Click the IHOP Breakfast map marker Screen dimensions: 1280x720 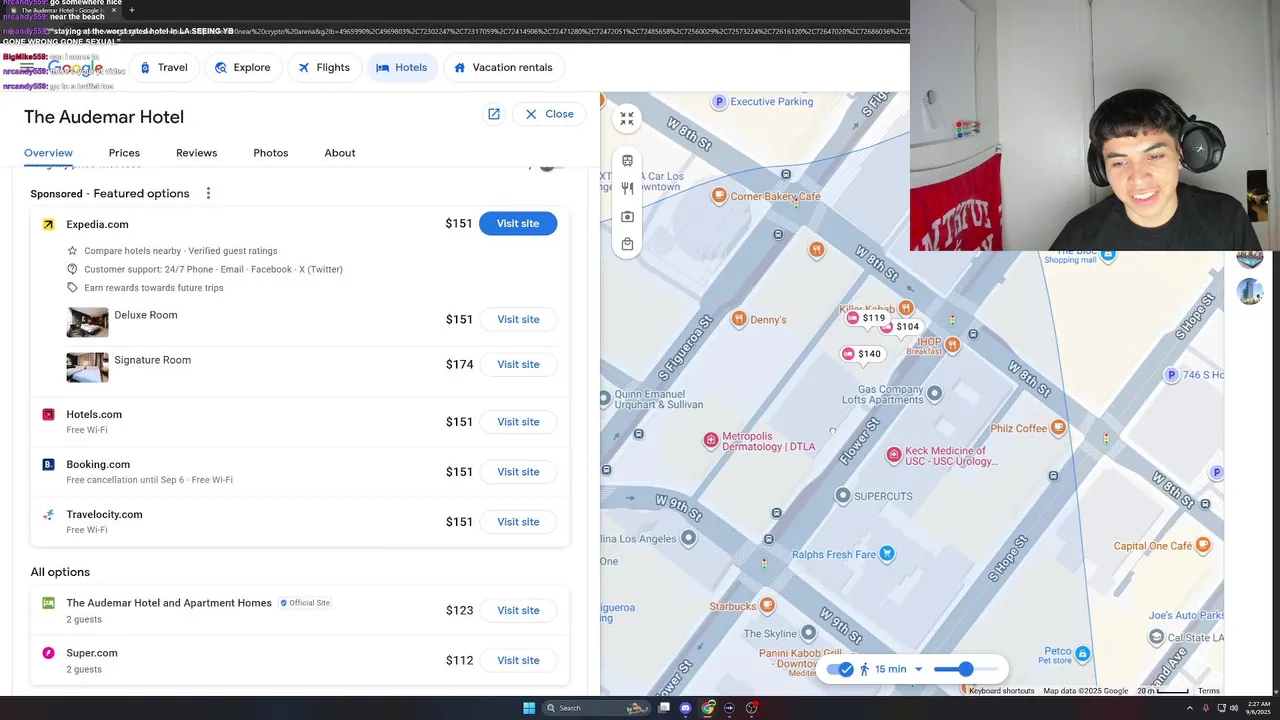coord(952,345)
